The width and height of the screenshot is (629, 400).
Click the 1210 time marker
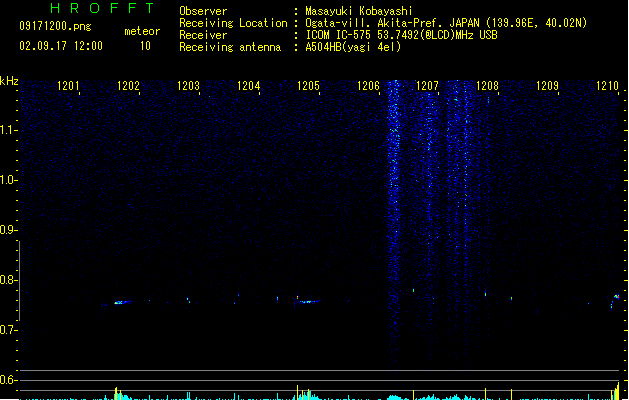[607, 86]
